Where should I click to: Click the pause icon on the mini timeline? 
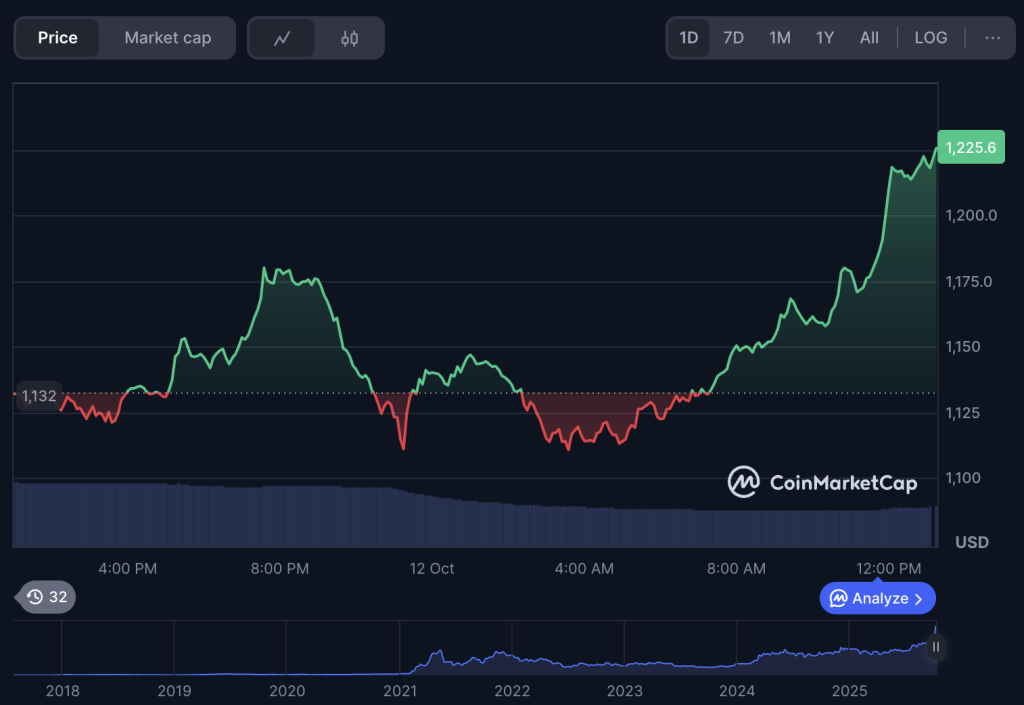(x=934, y=647)
